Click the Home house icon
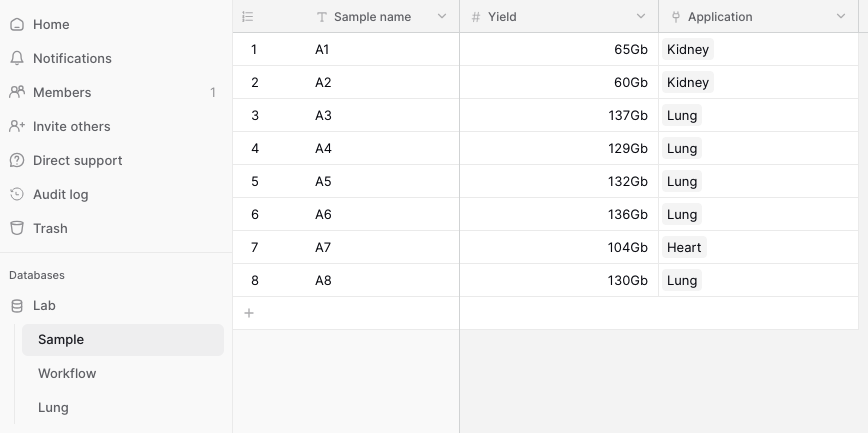This screenshot has width=868, height=433. click(x=17, y=24)
